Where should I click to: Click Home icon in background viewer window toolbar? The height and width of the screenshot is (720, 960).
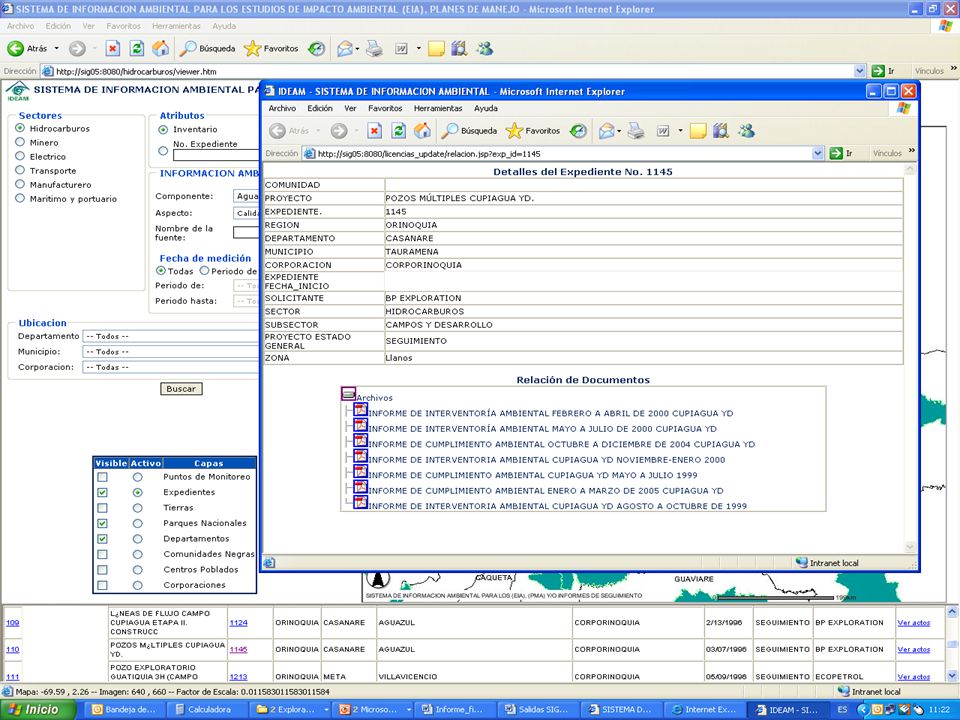point(160,48)
